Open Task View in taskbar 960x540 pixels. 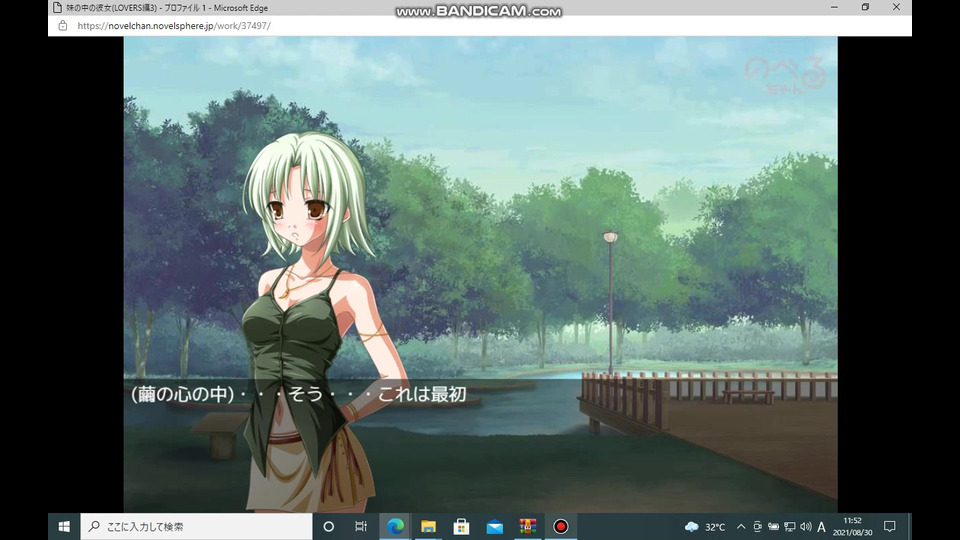[361, 527]
